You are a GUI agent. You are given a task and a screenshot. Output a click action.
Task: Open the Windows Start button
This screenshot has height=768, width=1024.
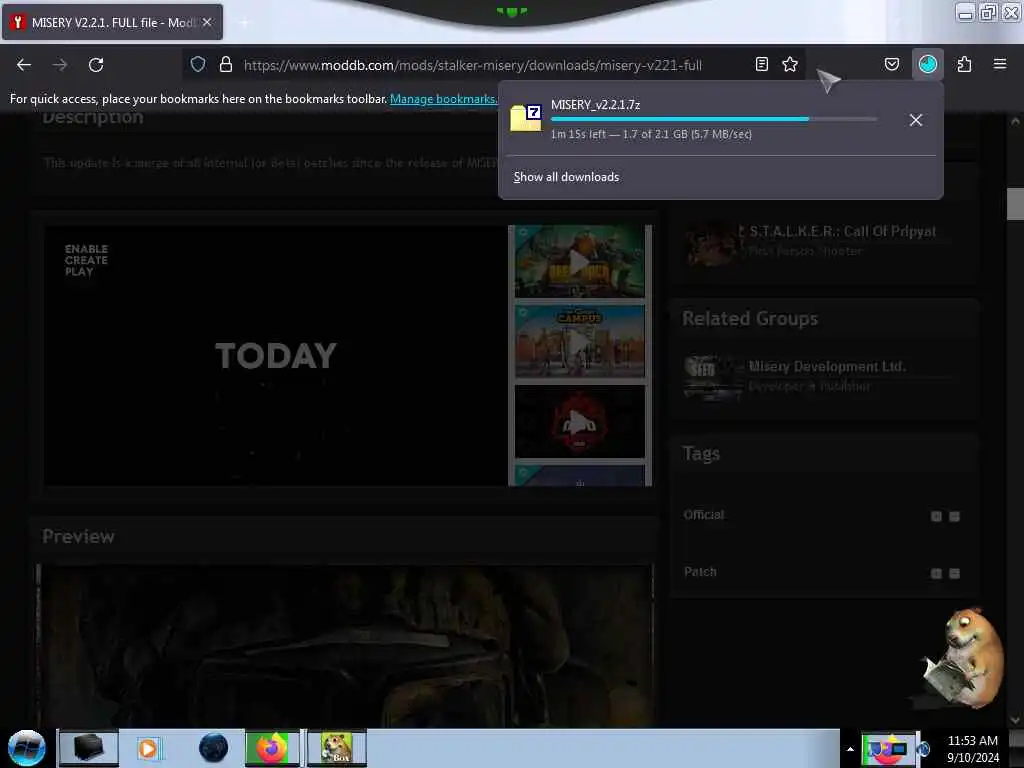click(x=27, y=748)
